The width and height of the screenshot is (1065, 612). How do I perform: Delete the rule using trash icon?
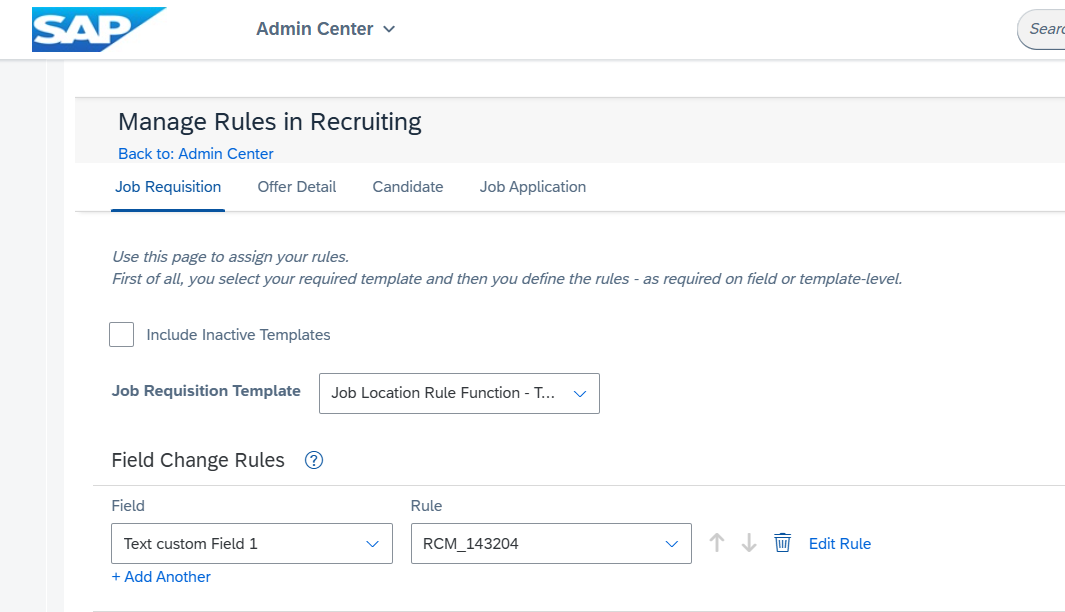click(x=782, y=543)
